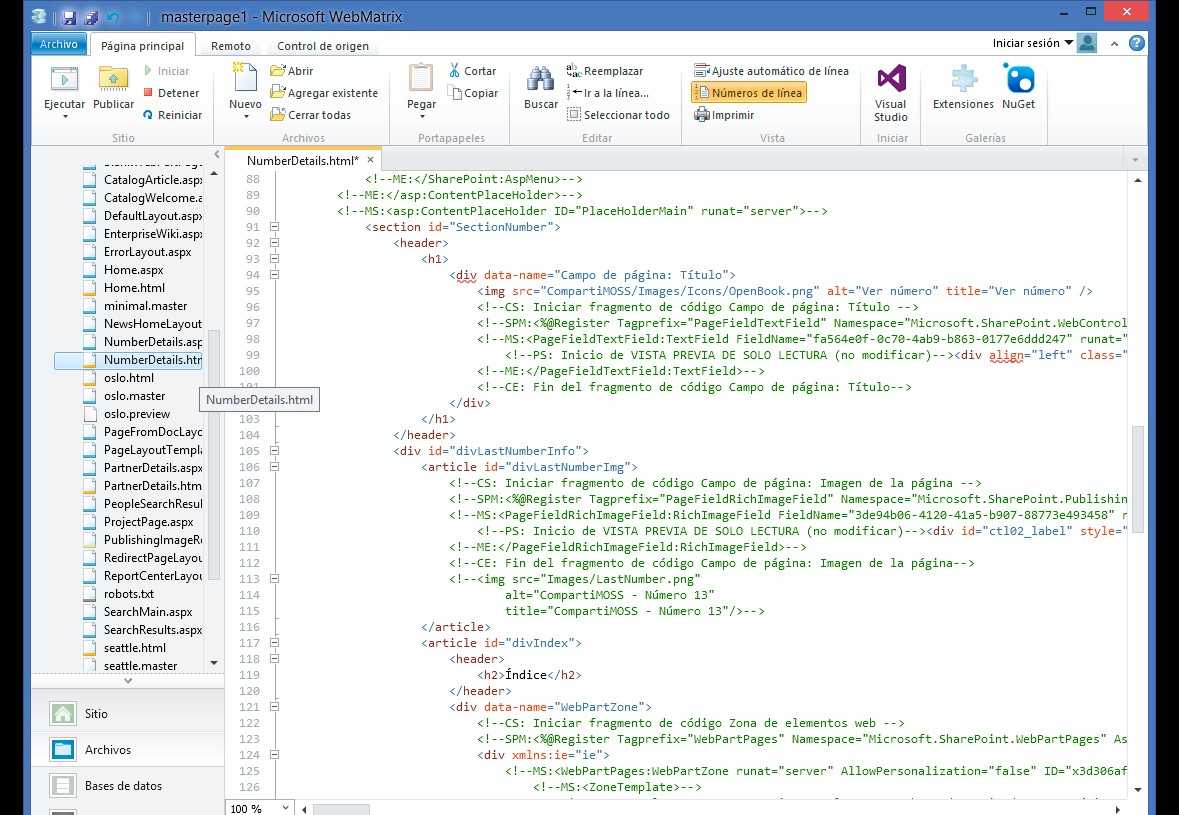Screen dimensions: 1179x815
Task: Click Agregar existente to add file
Action: tap(324, 93)
